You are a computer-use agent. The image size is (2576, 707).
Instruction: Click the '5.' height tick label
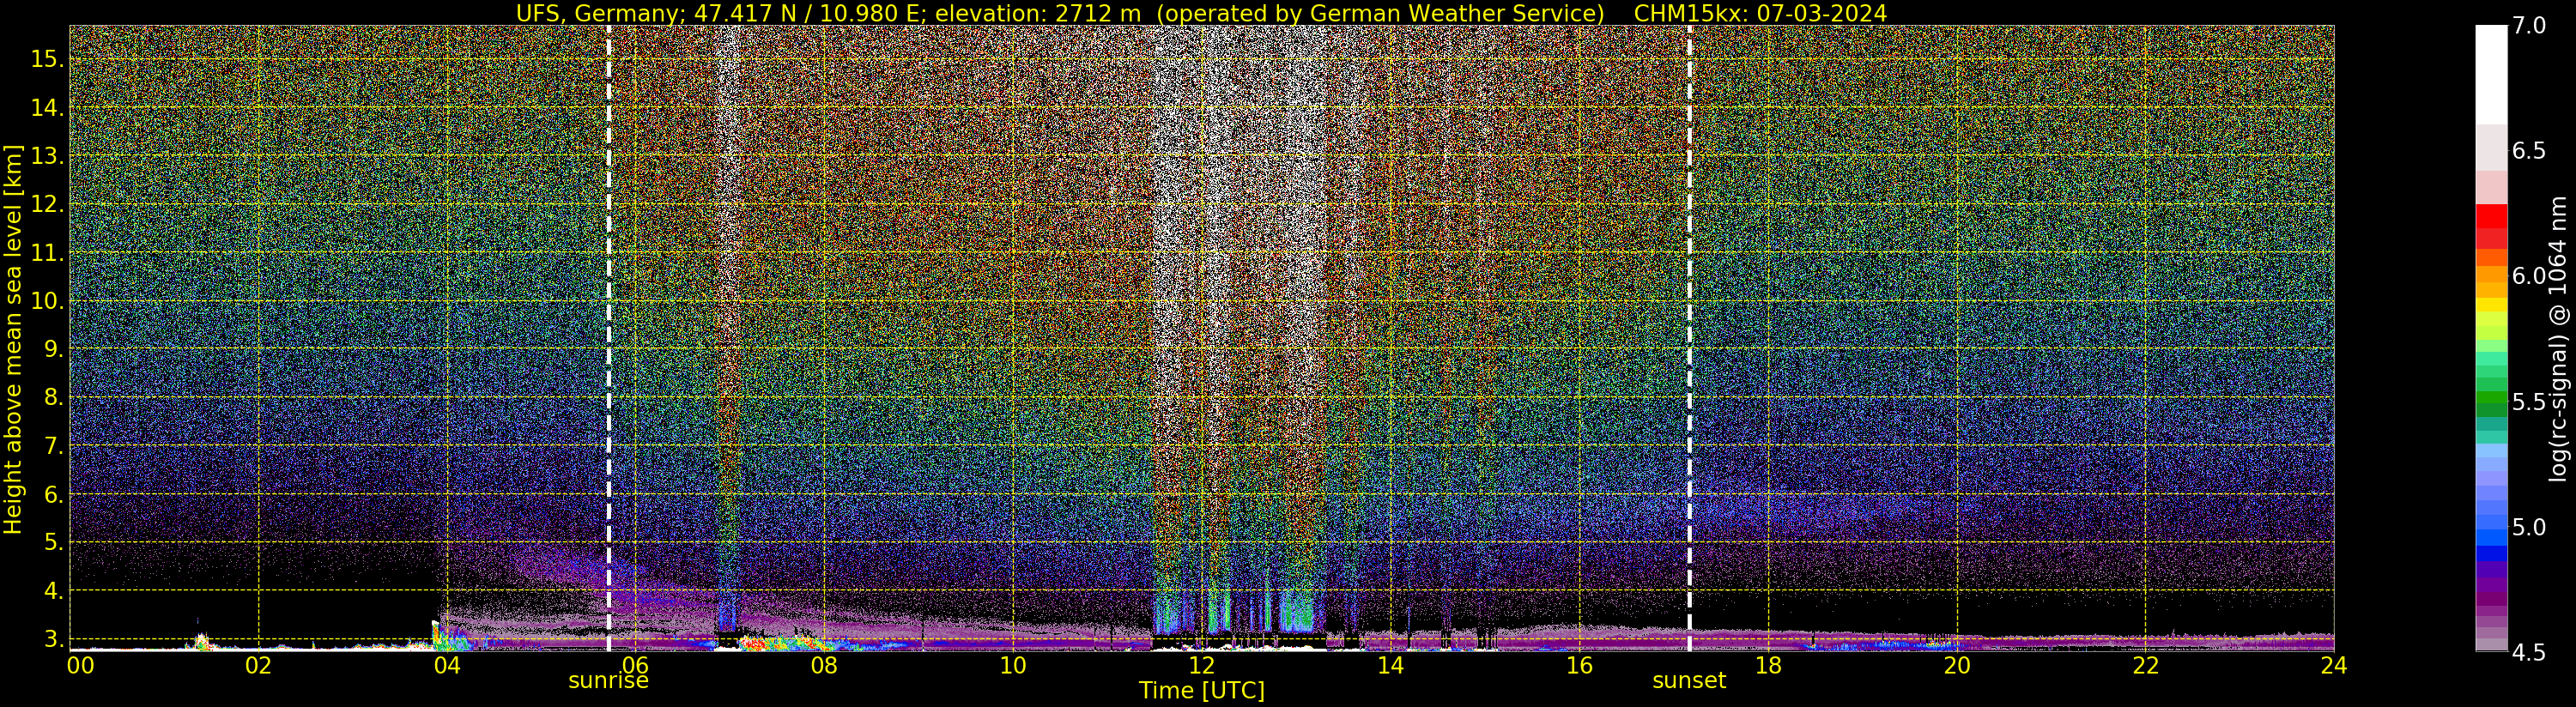52,542
